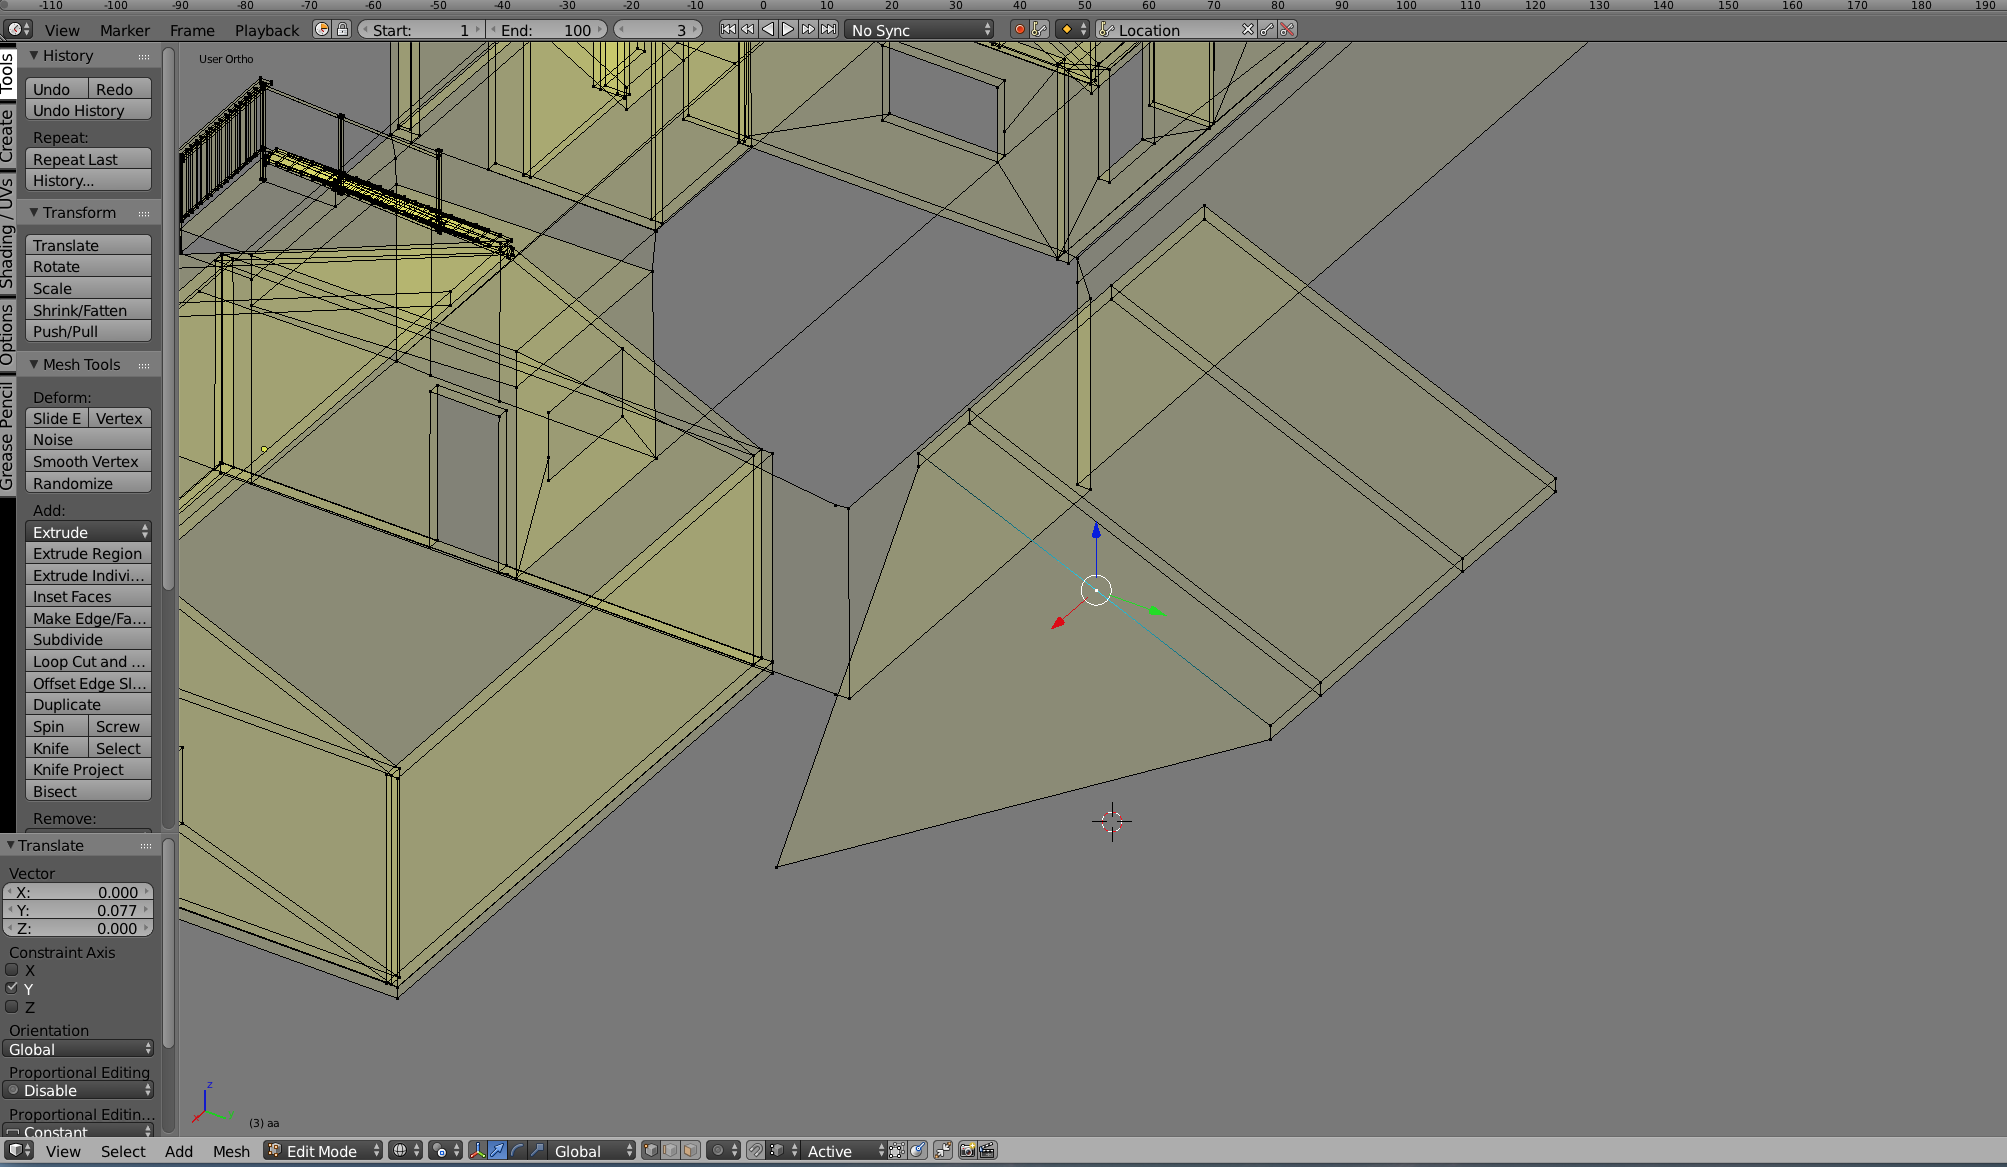Switch to the Create tab

[8, 136]
